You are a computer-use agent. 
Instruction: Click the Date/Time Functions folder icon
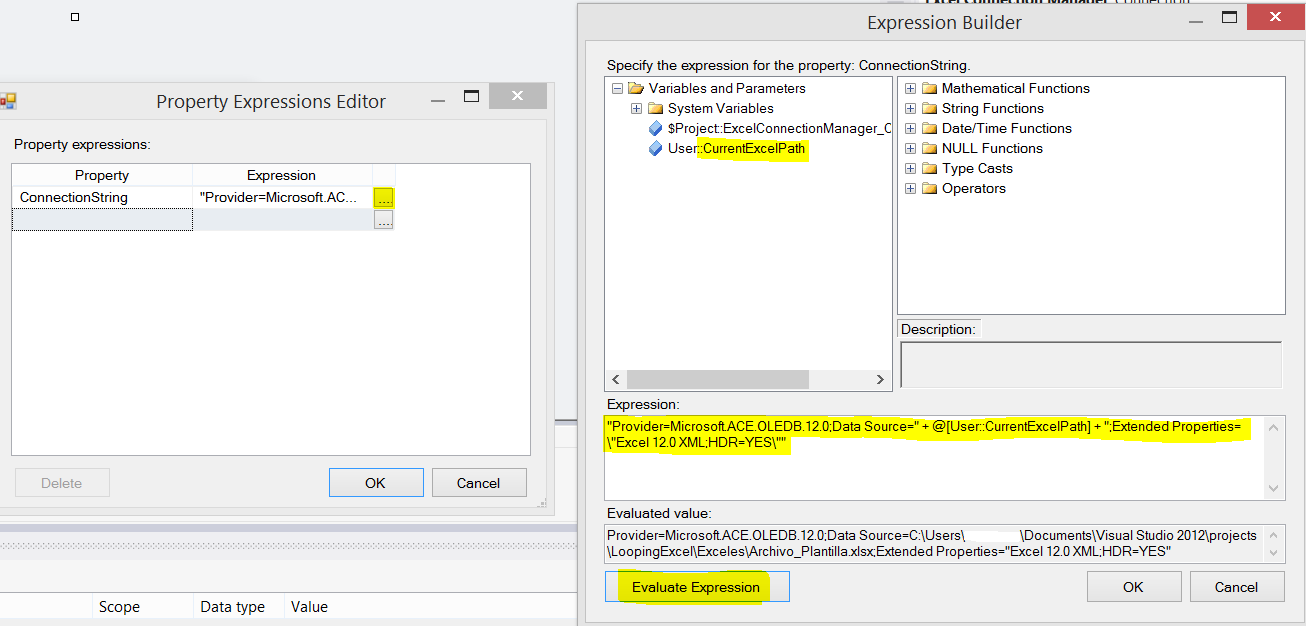point(929,128)
